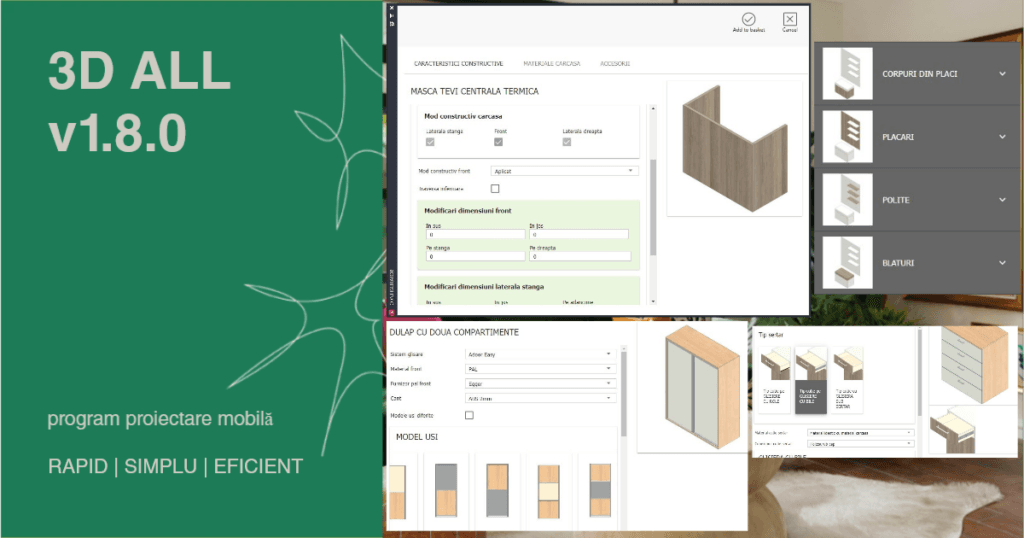Toggle the Front checkbox
This screenshot has width=1024, height=538.
click(x=498, y=142)
